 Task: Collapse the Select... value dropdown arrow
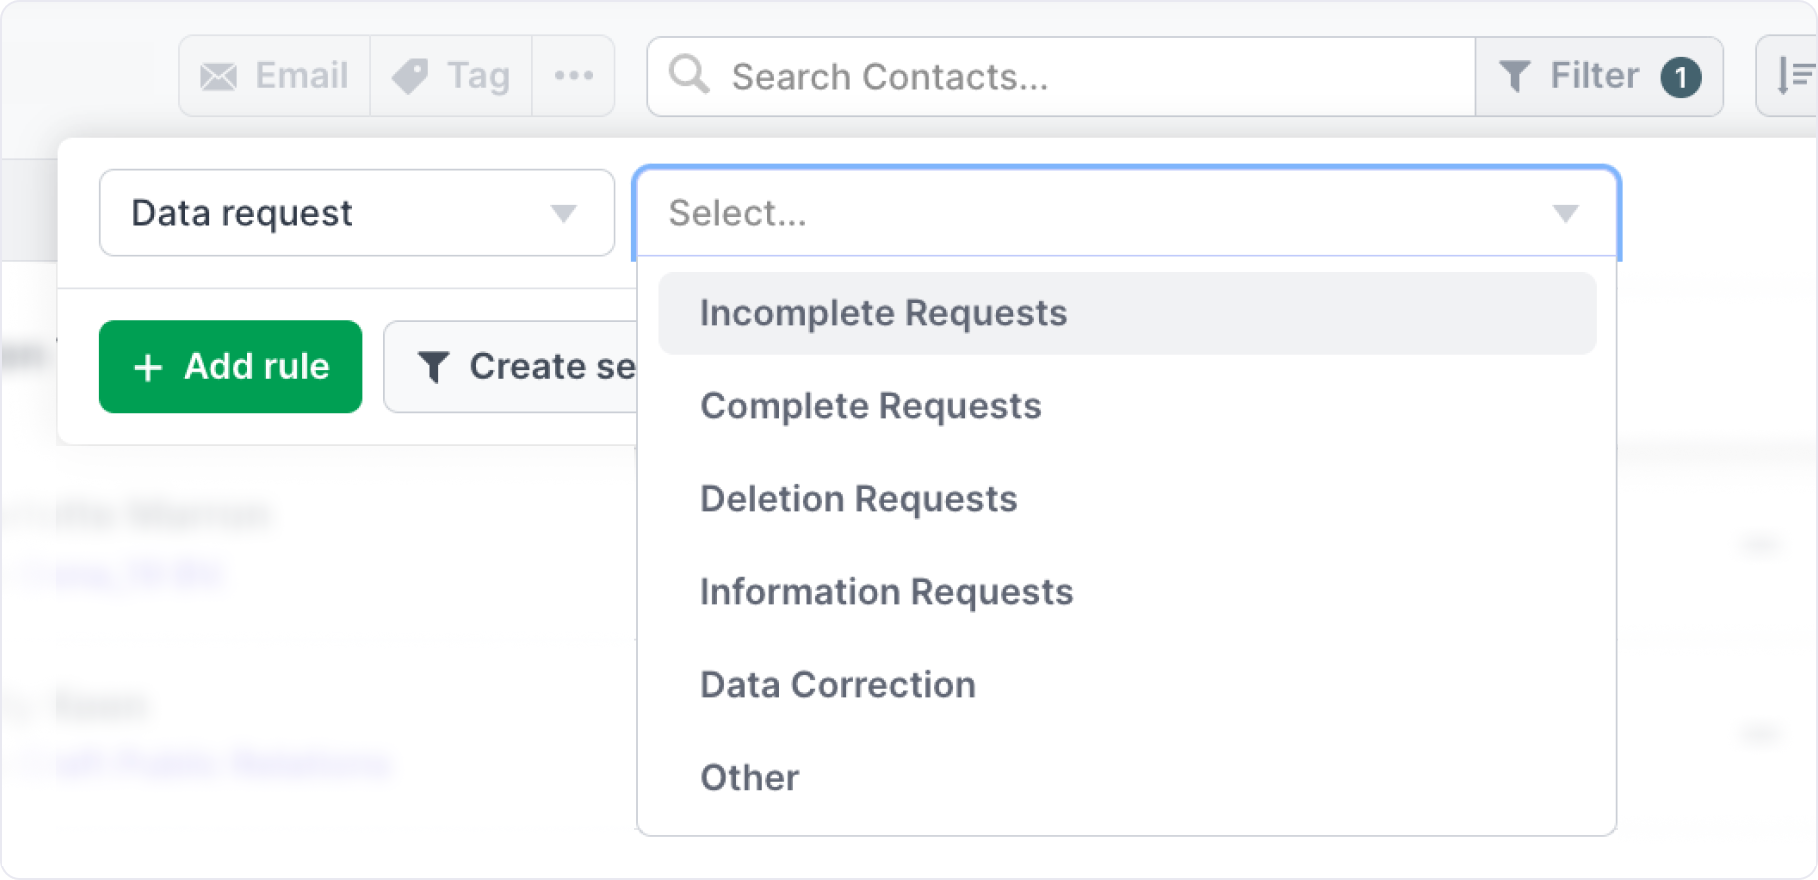coord(1565,213)
